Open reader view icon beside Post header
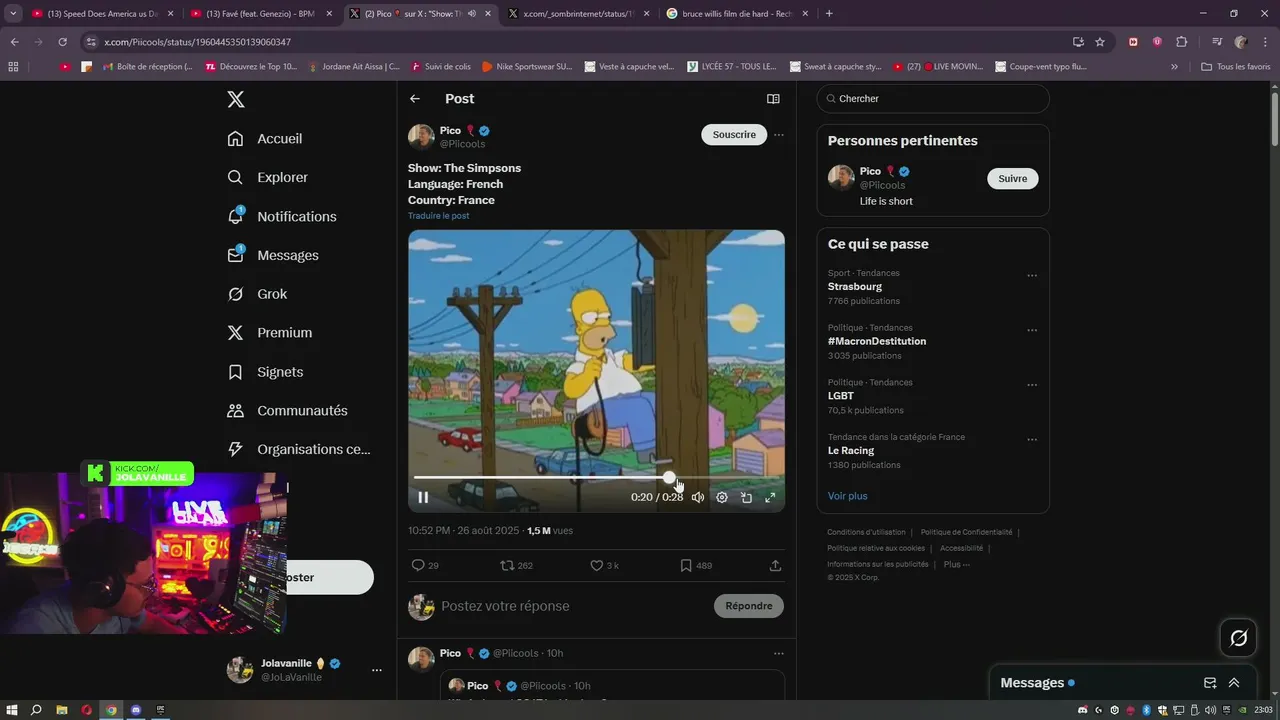 coord(773,99)
